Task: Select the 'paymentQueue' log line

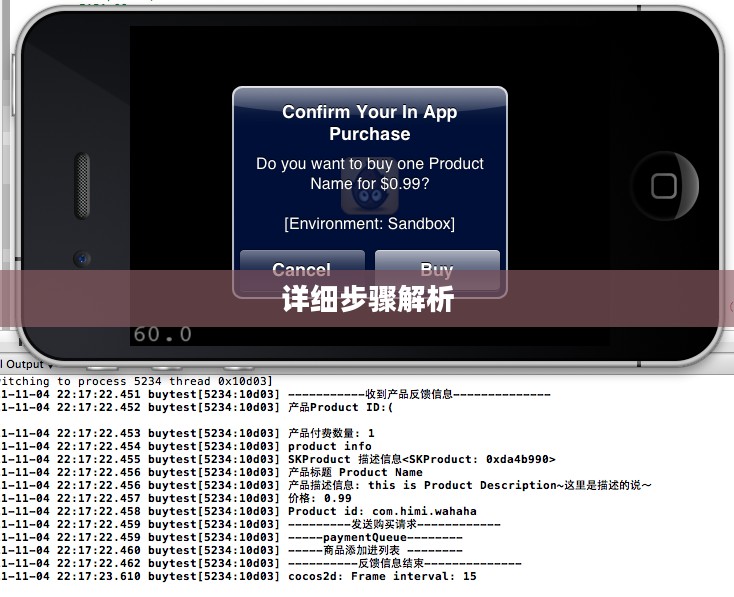Action: pyautogui.click(x=231, y=537)
